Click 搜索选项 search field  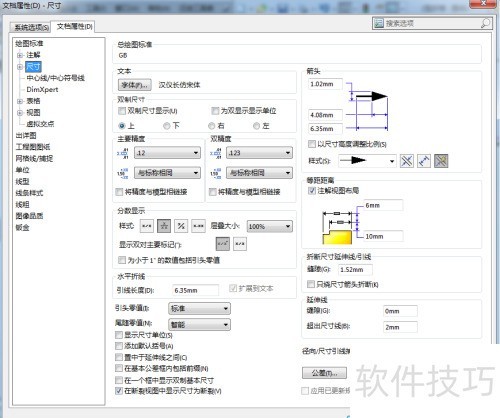click(x=432, y=23)
